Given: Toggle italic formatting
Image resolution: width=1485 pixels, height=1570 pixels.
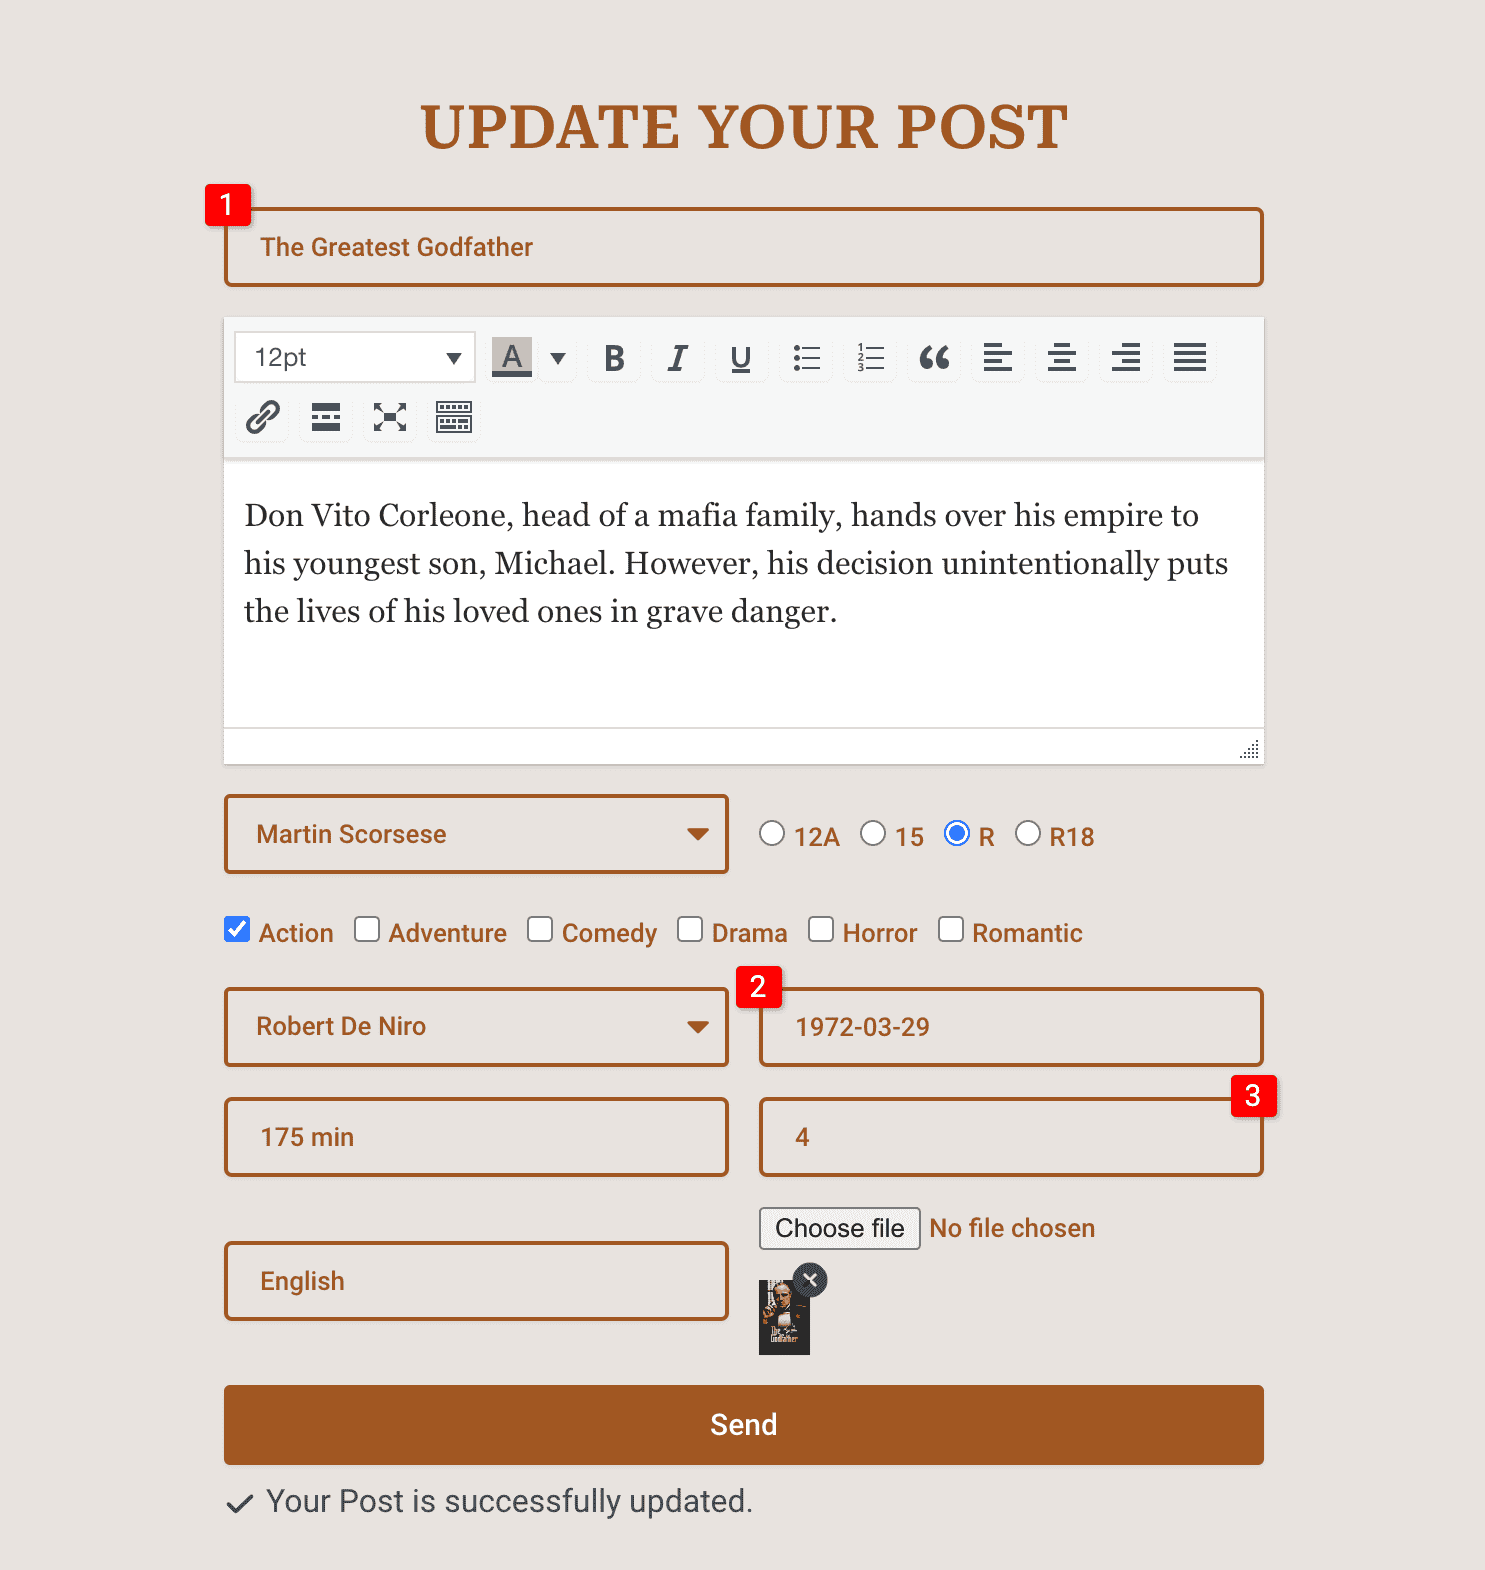Looking at the screenshot, I should click(678, 358).
